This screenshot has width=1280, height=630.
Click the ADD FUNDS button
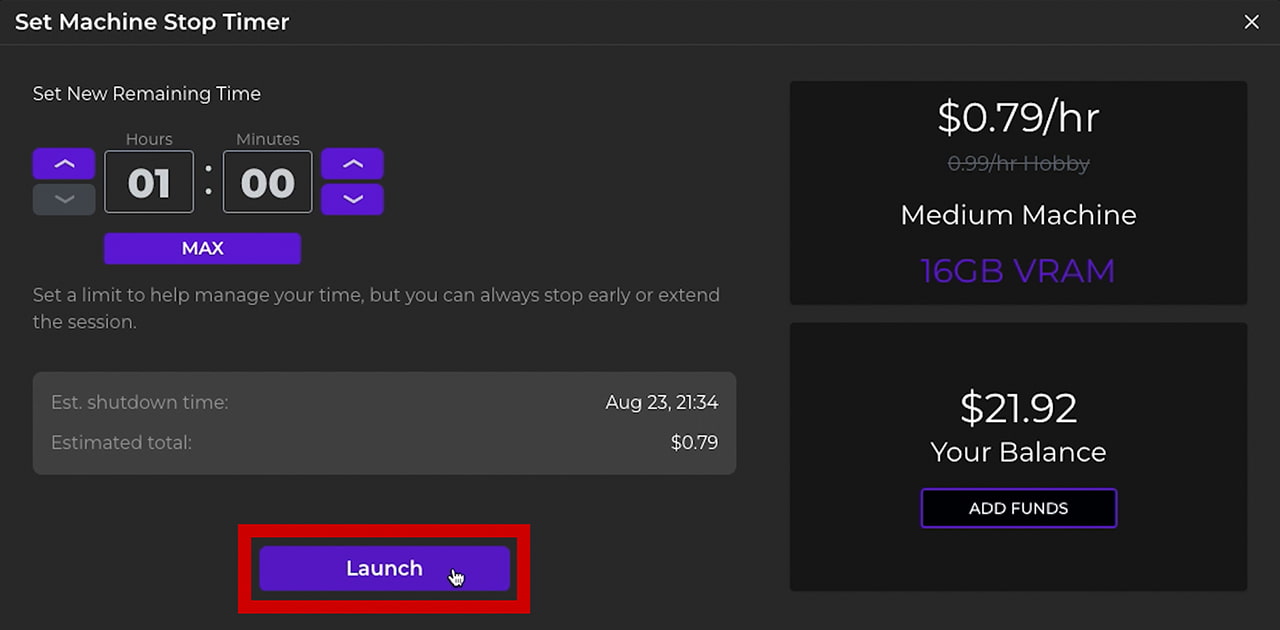(x=1018, y=508)
